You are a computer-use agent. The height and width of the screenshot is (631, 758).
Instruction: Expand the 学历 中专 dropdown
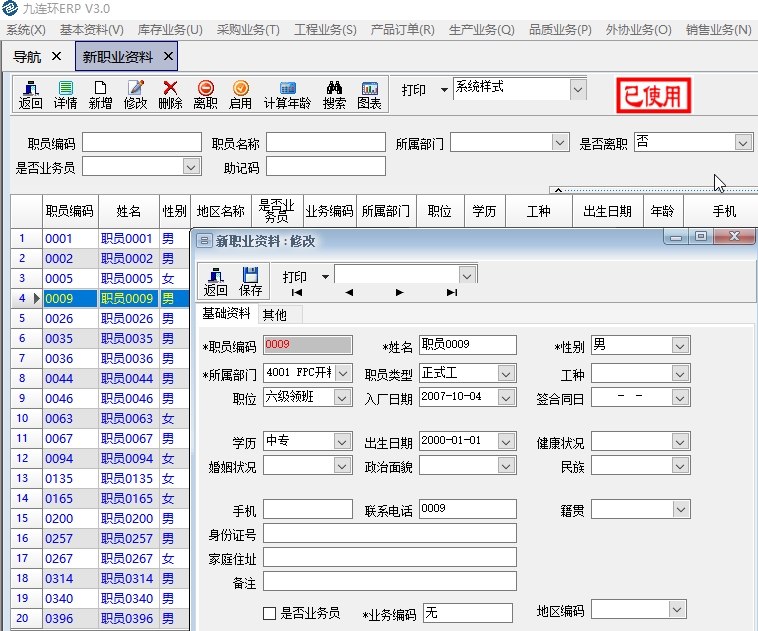(342, 441)
